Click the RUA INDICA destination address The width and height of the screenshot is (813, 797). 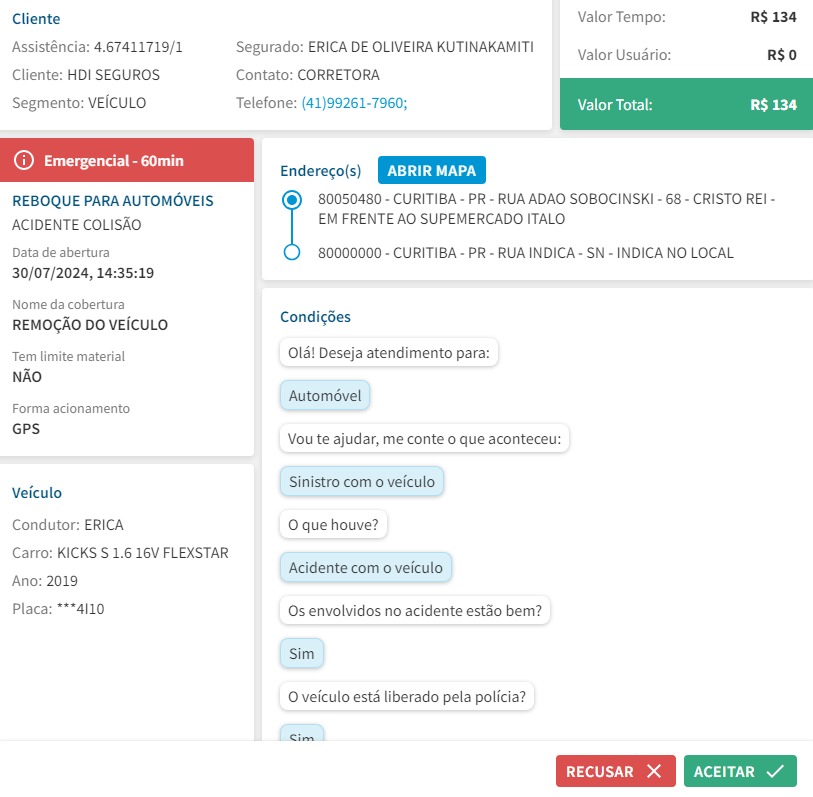525,253
